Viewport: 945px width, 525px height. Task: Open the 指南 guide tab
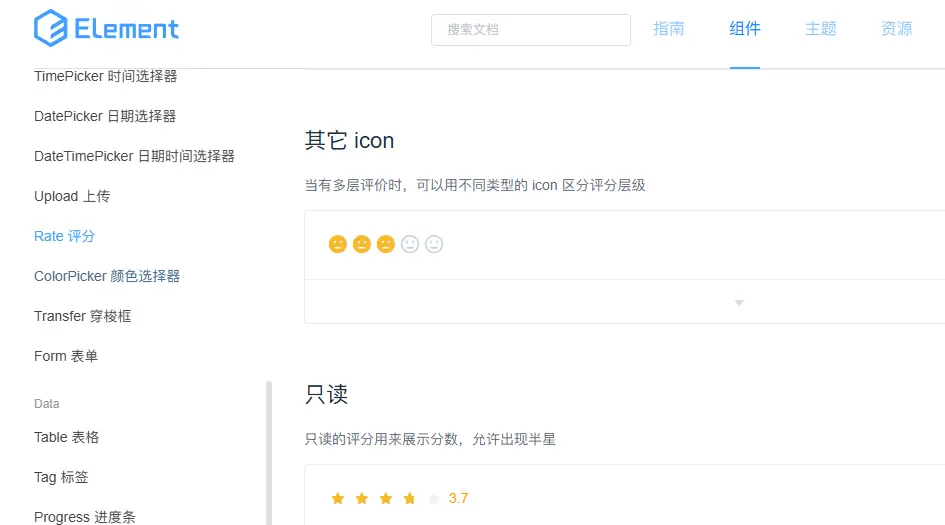(x=669, y=29)
